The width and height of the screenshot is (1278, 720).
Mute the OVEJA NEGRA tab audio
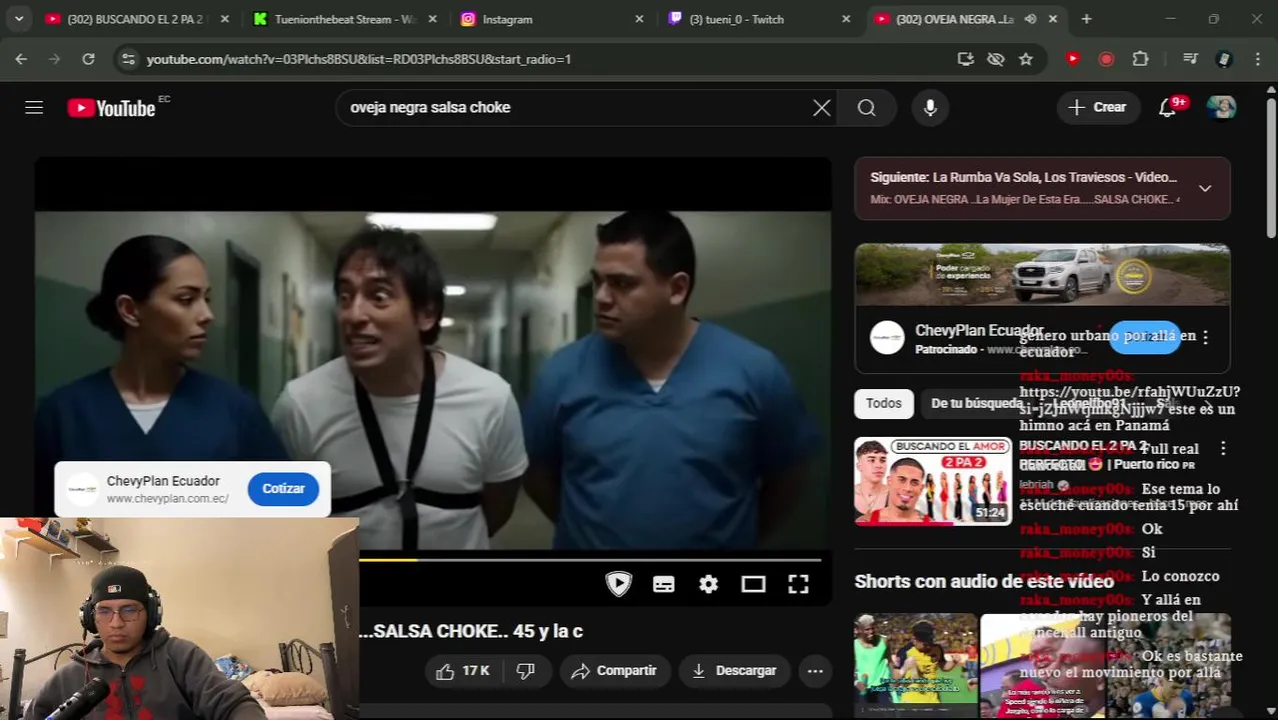coord(1030,19)
